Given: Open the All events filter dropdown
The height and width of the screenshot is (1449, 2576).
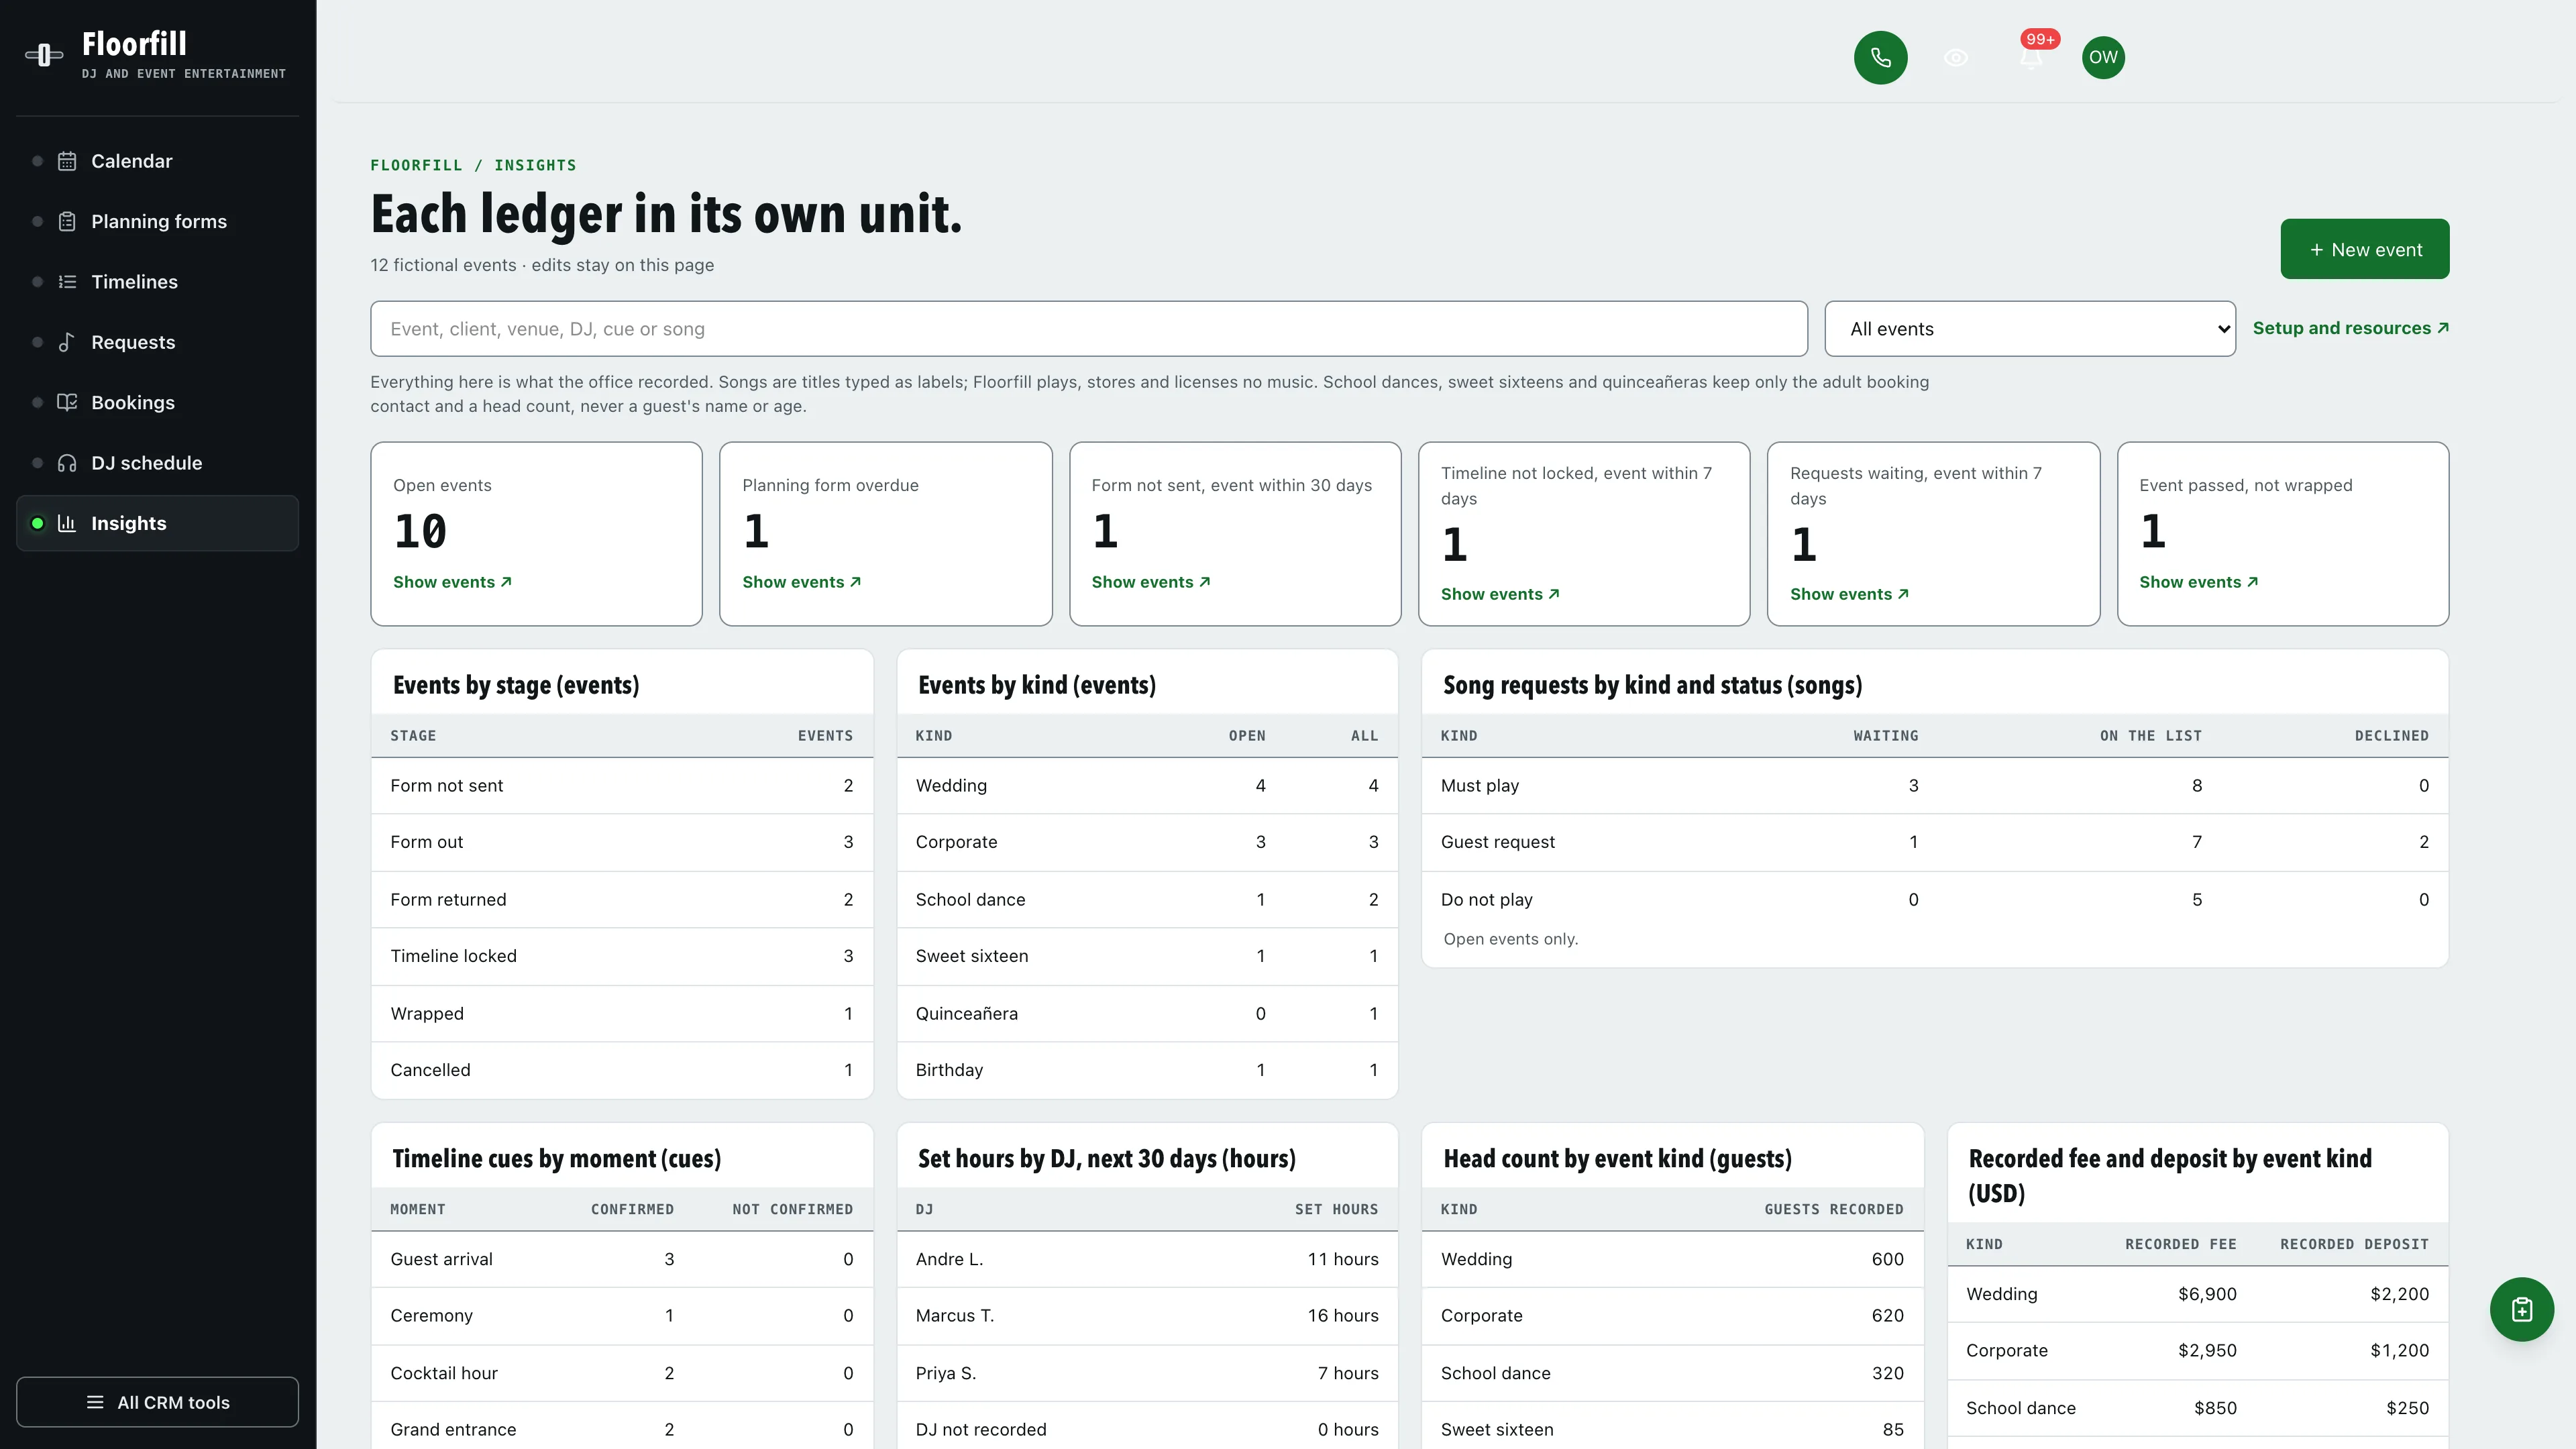Looking at the screenshot, I should pos(2030,328).
